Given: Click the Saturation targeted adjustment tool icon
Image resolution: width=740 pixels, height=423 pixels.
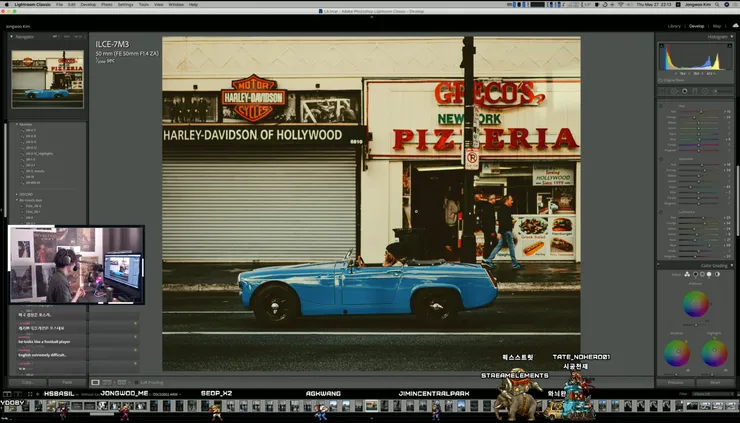Looking at the screenshot, I should pos(661,159).
